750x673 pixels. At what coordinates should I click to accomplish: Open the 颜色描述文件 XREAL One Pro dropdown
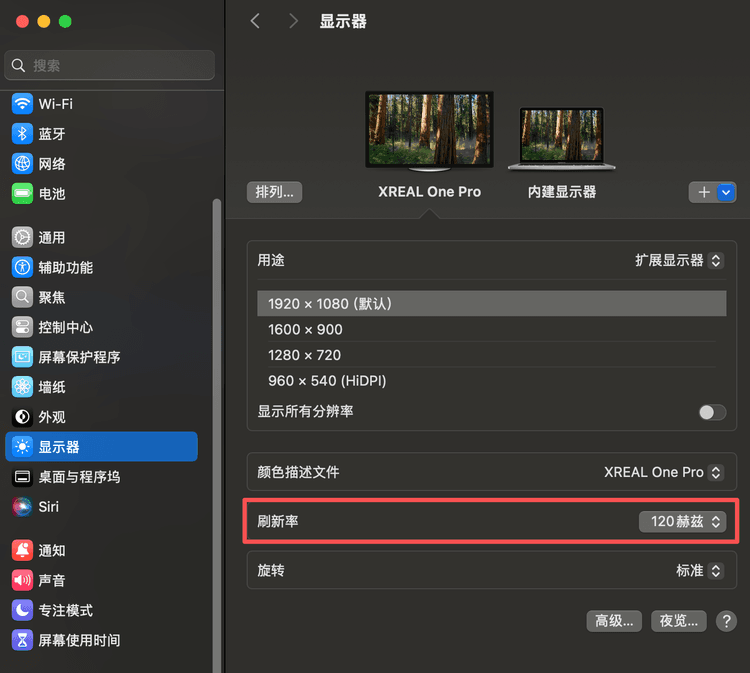point(664,472)
